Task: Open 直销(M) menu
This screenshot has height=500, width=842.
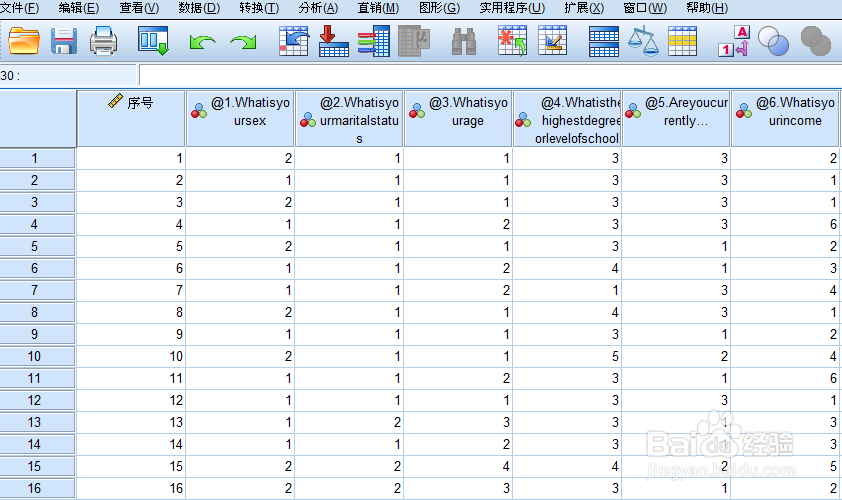Action: click(379, 8)
